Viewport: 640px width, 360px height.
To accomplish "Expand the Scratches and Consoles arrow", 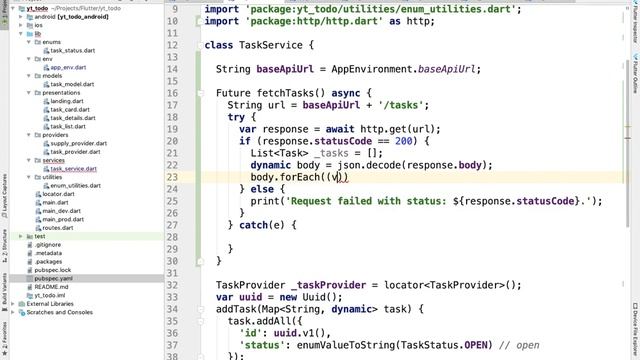I will pos(13,312).
